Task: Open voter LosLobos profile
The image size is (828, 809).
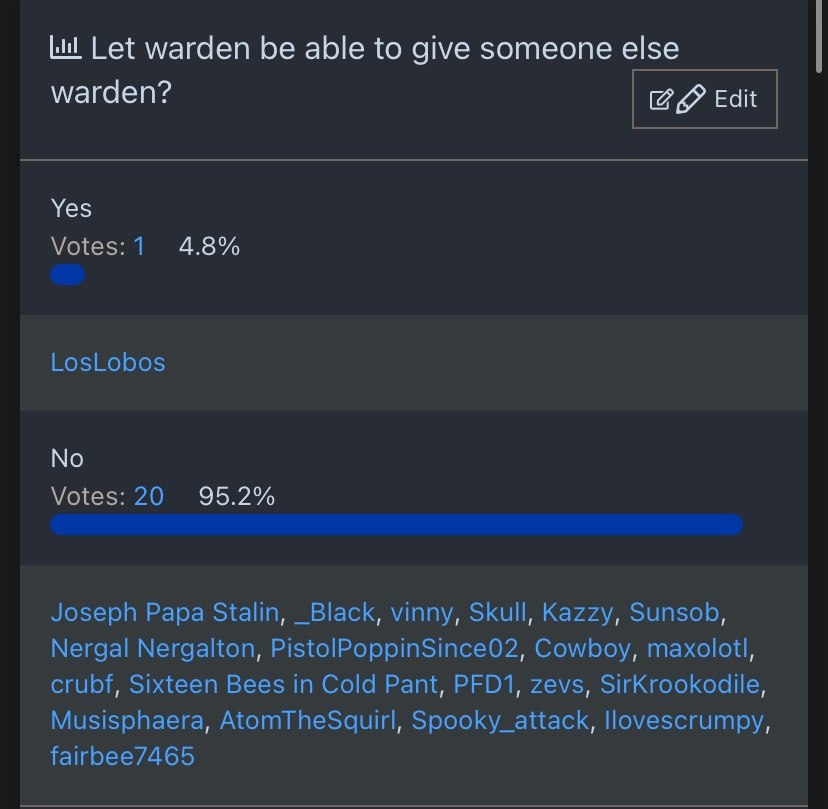Action: (108, 362)
